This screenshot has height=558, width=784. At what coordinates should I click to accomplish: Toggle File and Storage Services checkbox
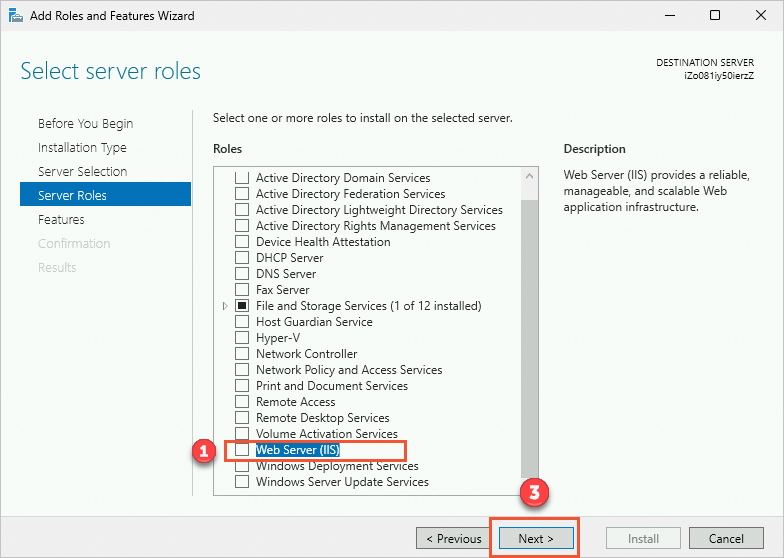242,306
